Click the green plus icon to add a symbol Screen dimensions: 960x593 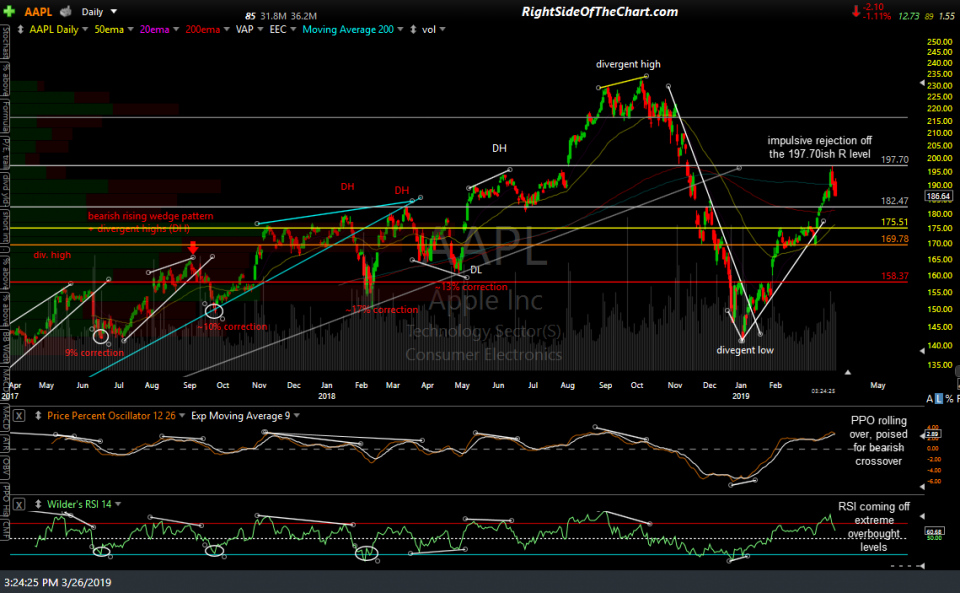(x=9, y=11)
